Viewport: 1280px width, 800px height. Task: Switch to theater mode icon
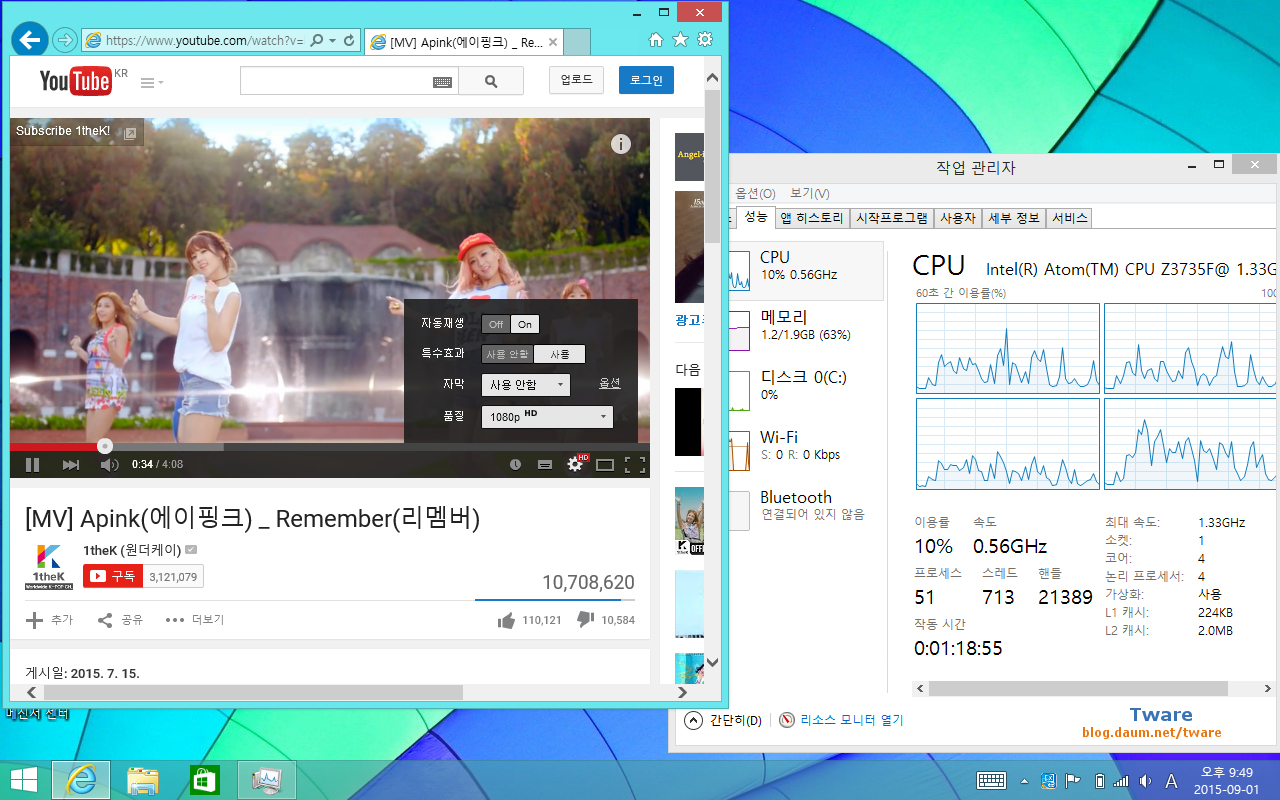coord(605,464)
